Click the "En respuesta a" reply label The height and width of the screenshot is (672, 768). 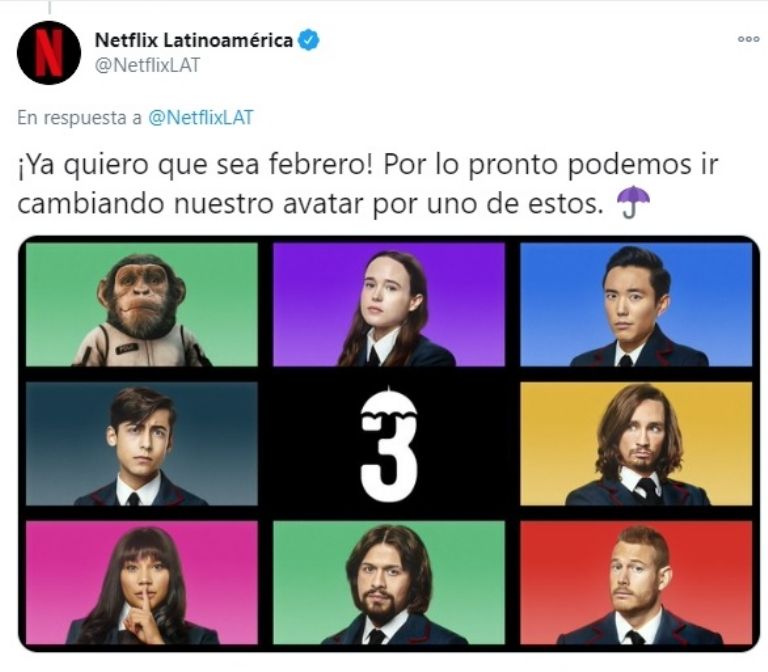79,118
